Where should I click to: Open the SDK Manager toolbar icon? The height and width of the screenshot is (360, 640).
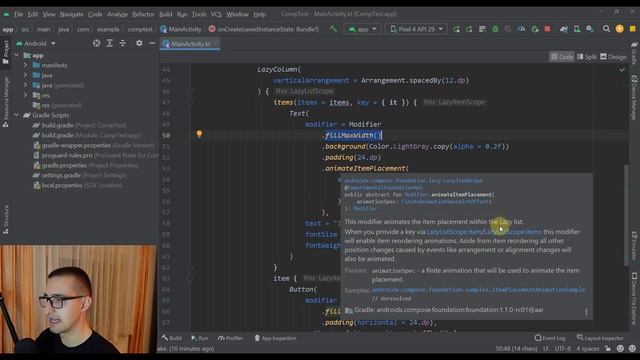point(590,29)
